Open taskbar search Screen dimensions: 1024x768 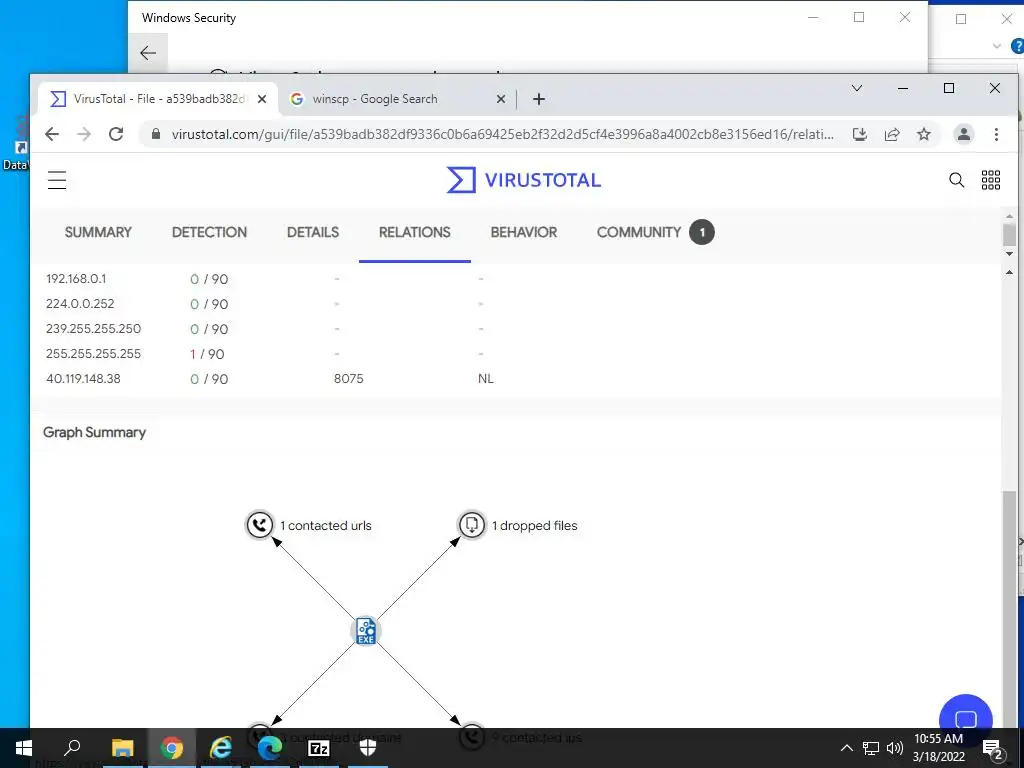pos(72,748)
